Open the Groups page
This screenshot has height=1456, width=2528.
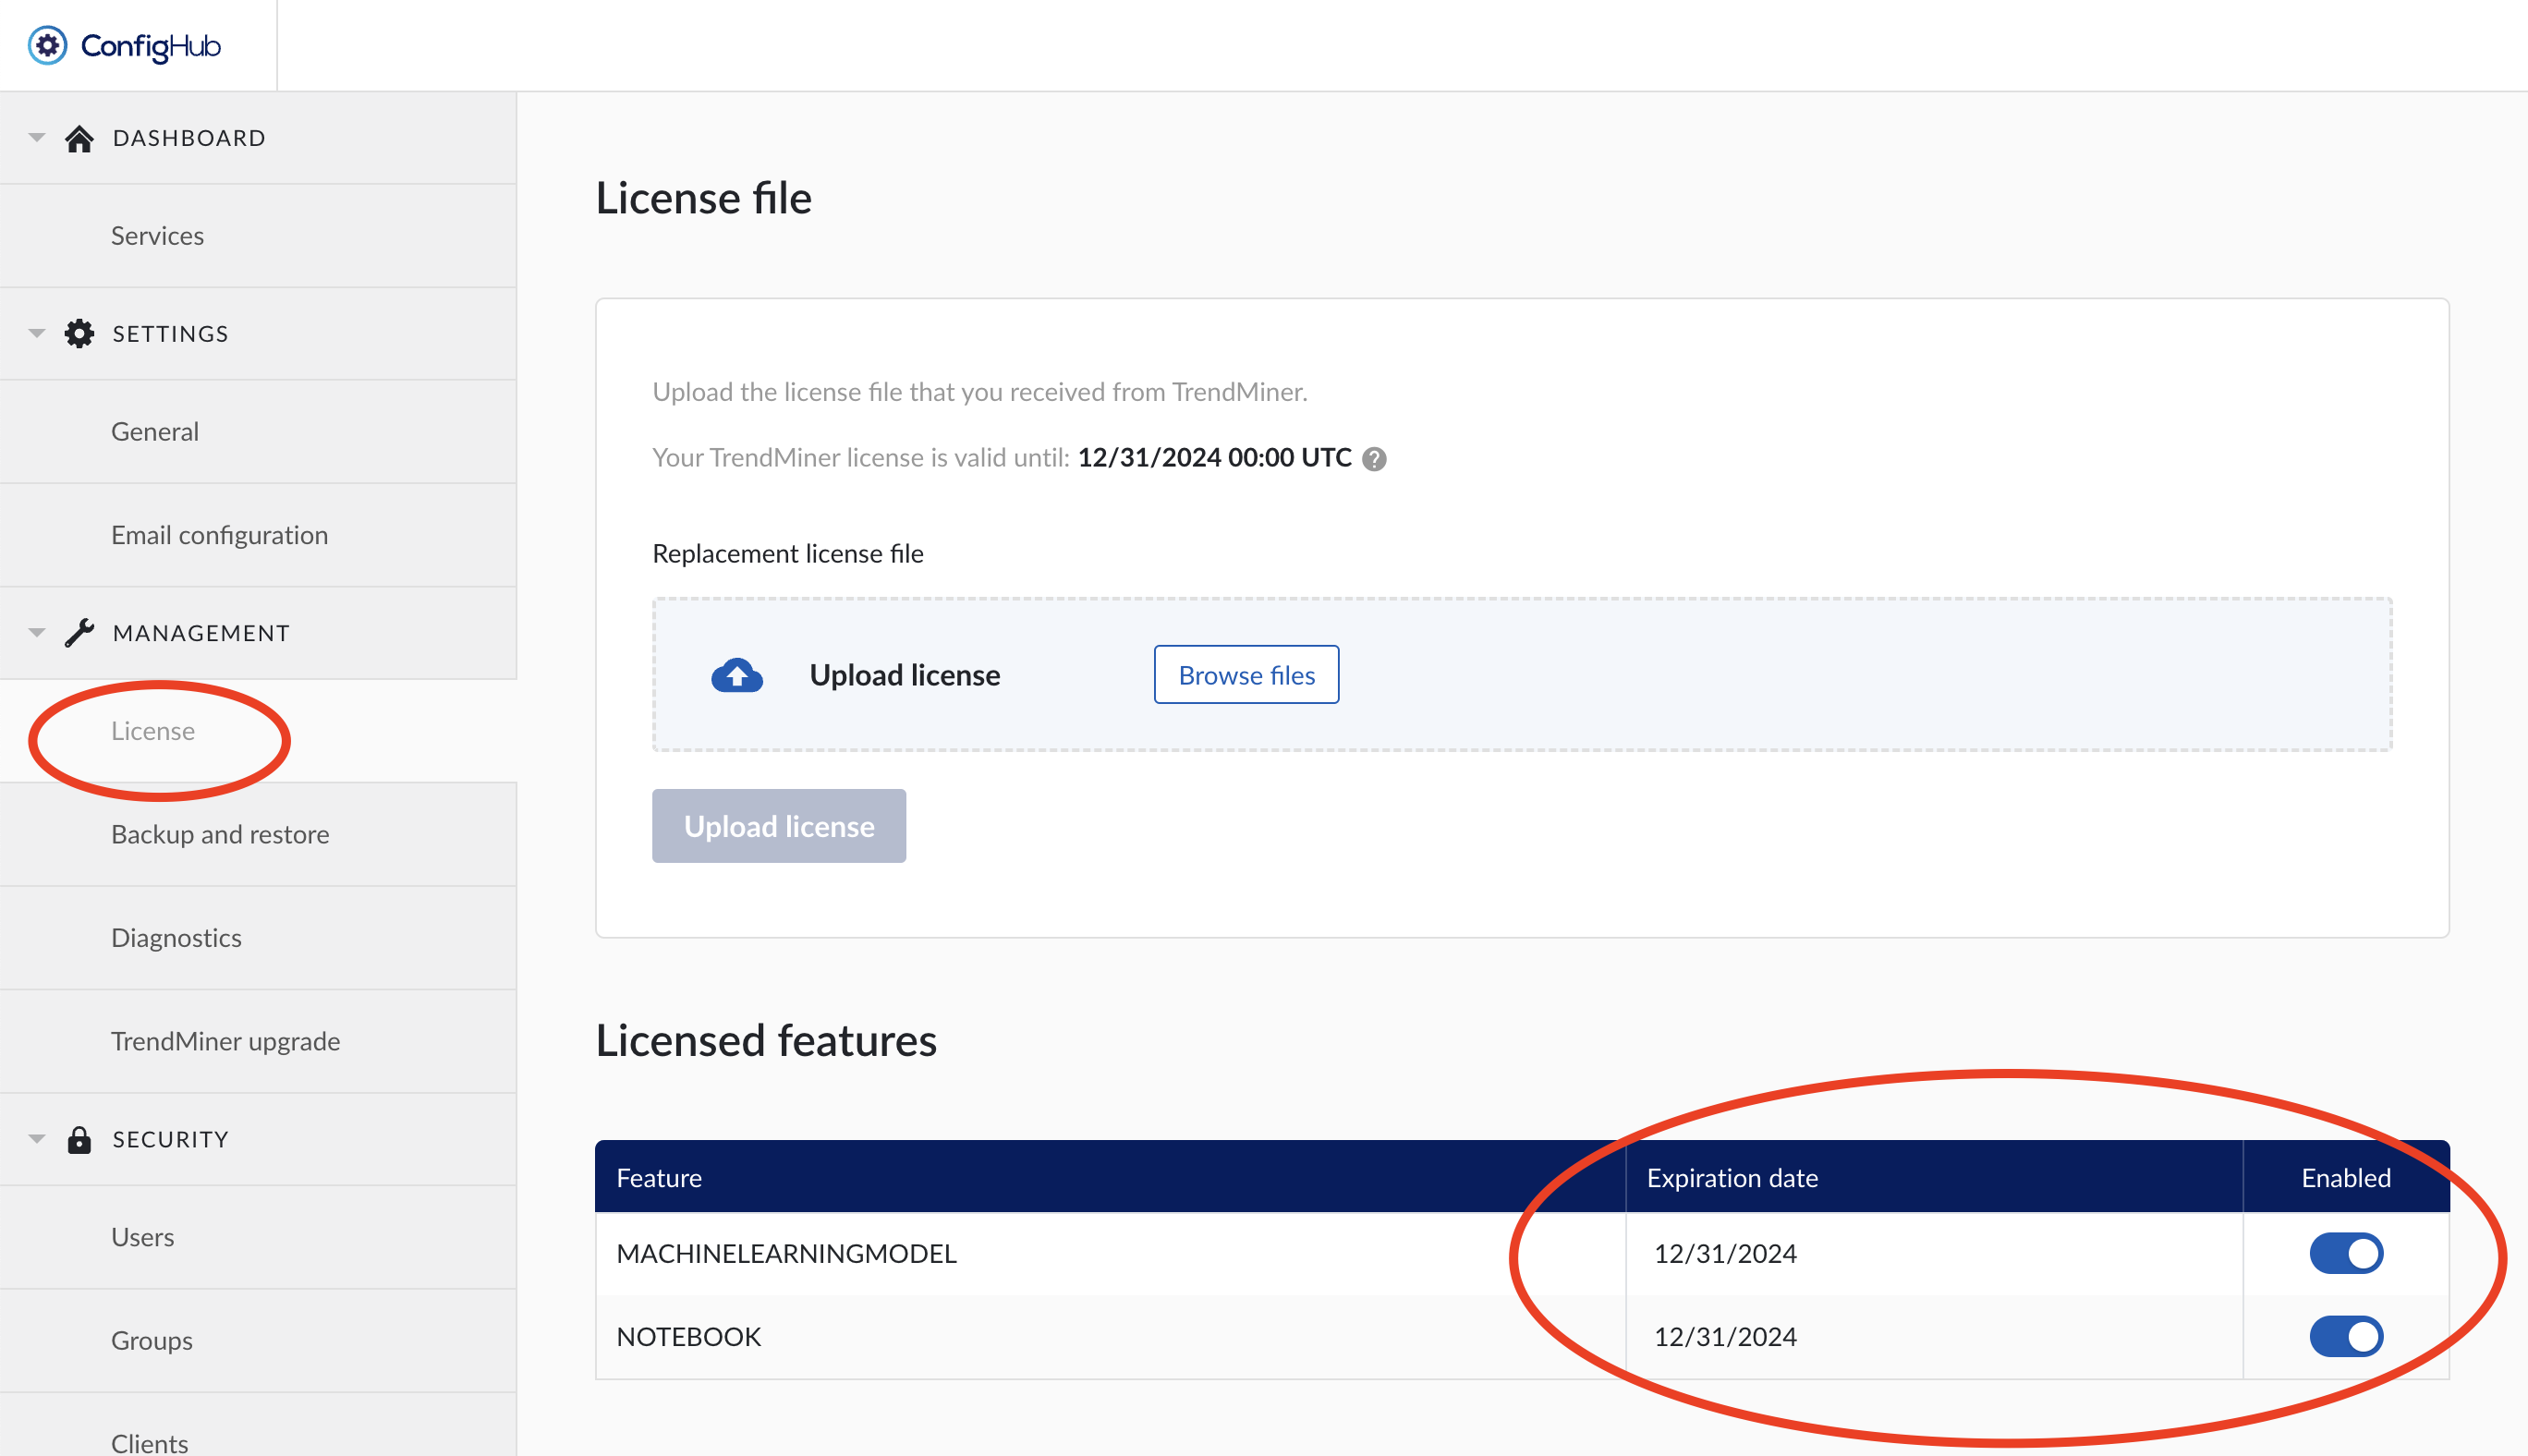click(x=258, y=1340)
